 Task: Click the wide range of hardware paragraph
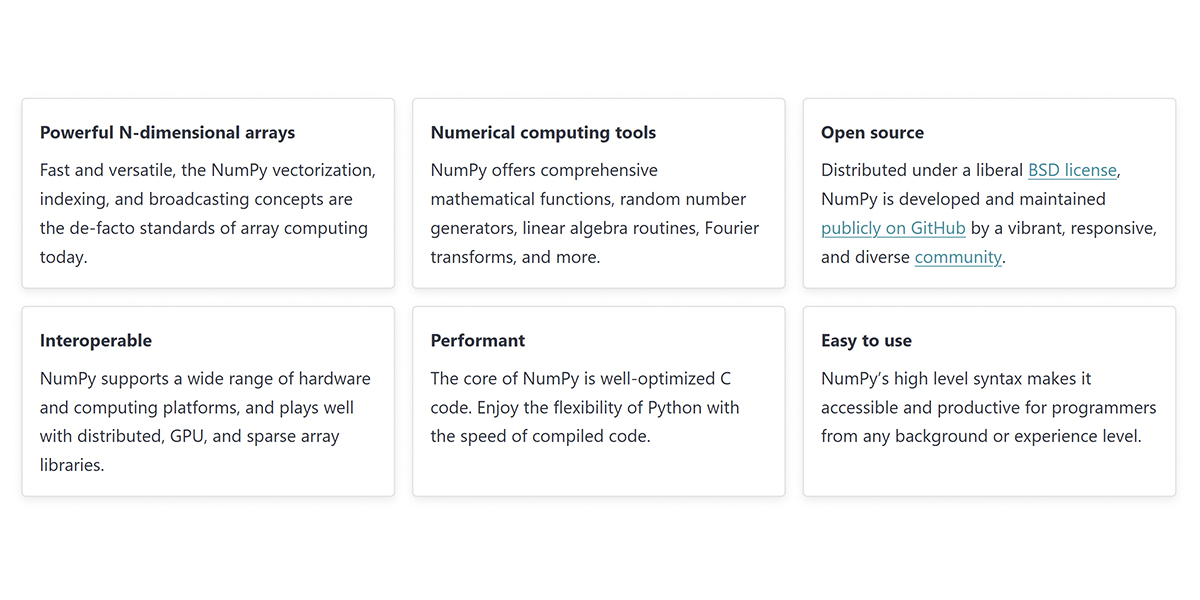coord(205,422)
